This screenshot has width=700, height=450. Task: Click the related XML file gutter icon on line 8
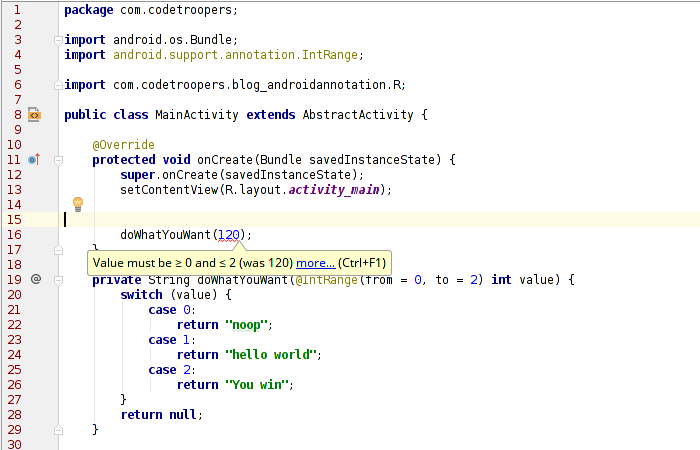(x=34, y=115)
